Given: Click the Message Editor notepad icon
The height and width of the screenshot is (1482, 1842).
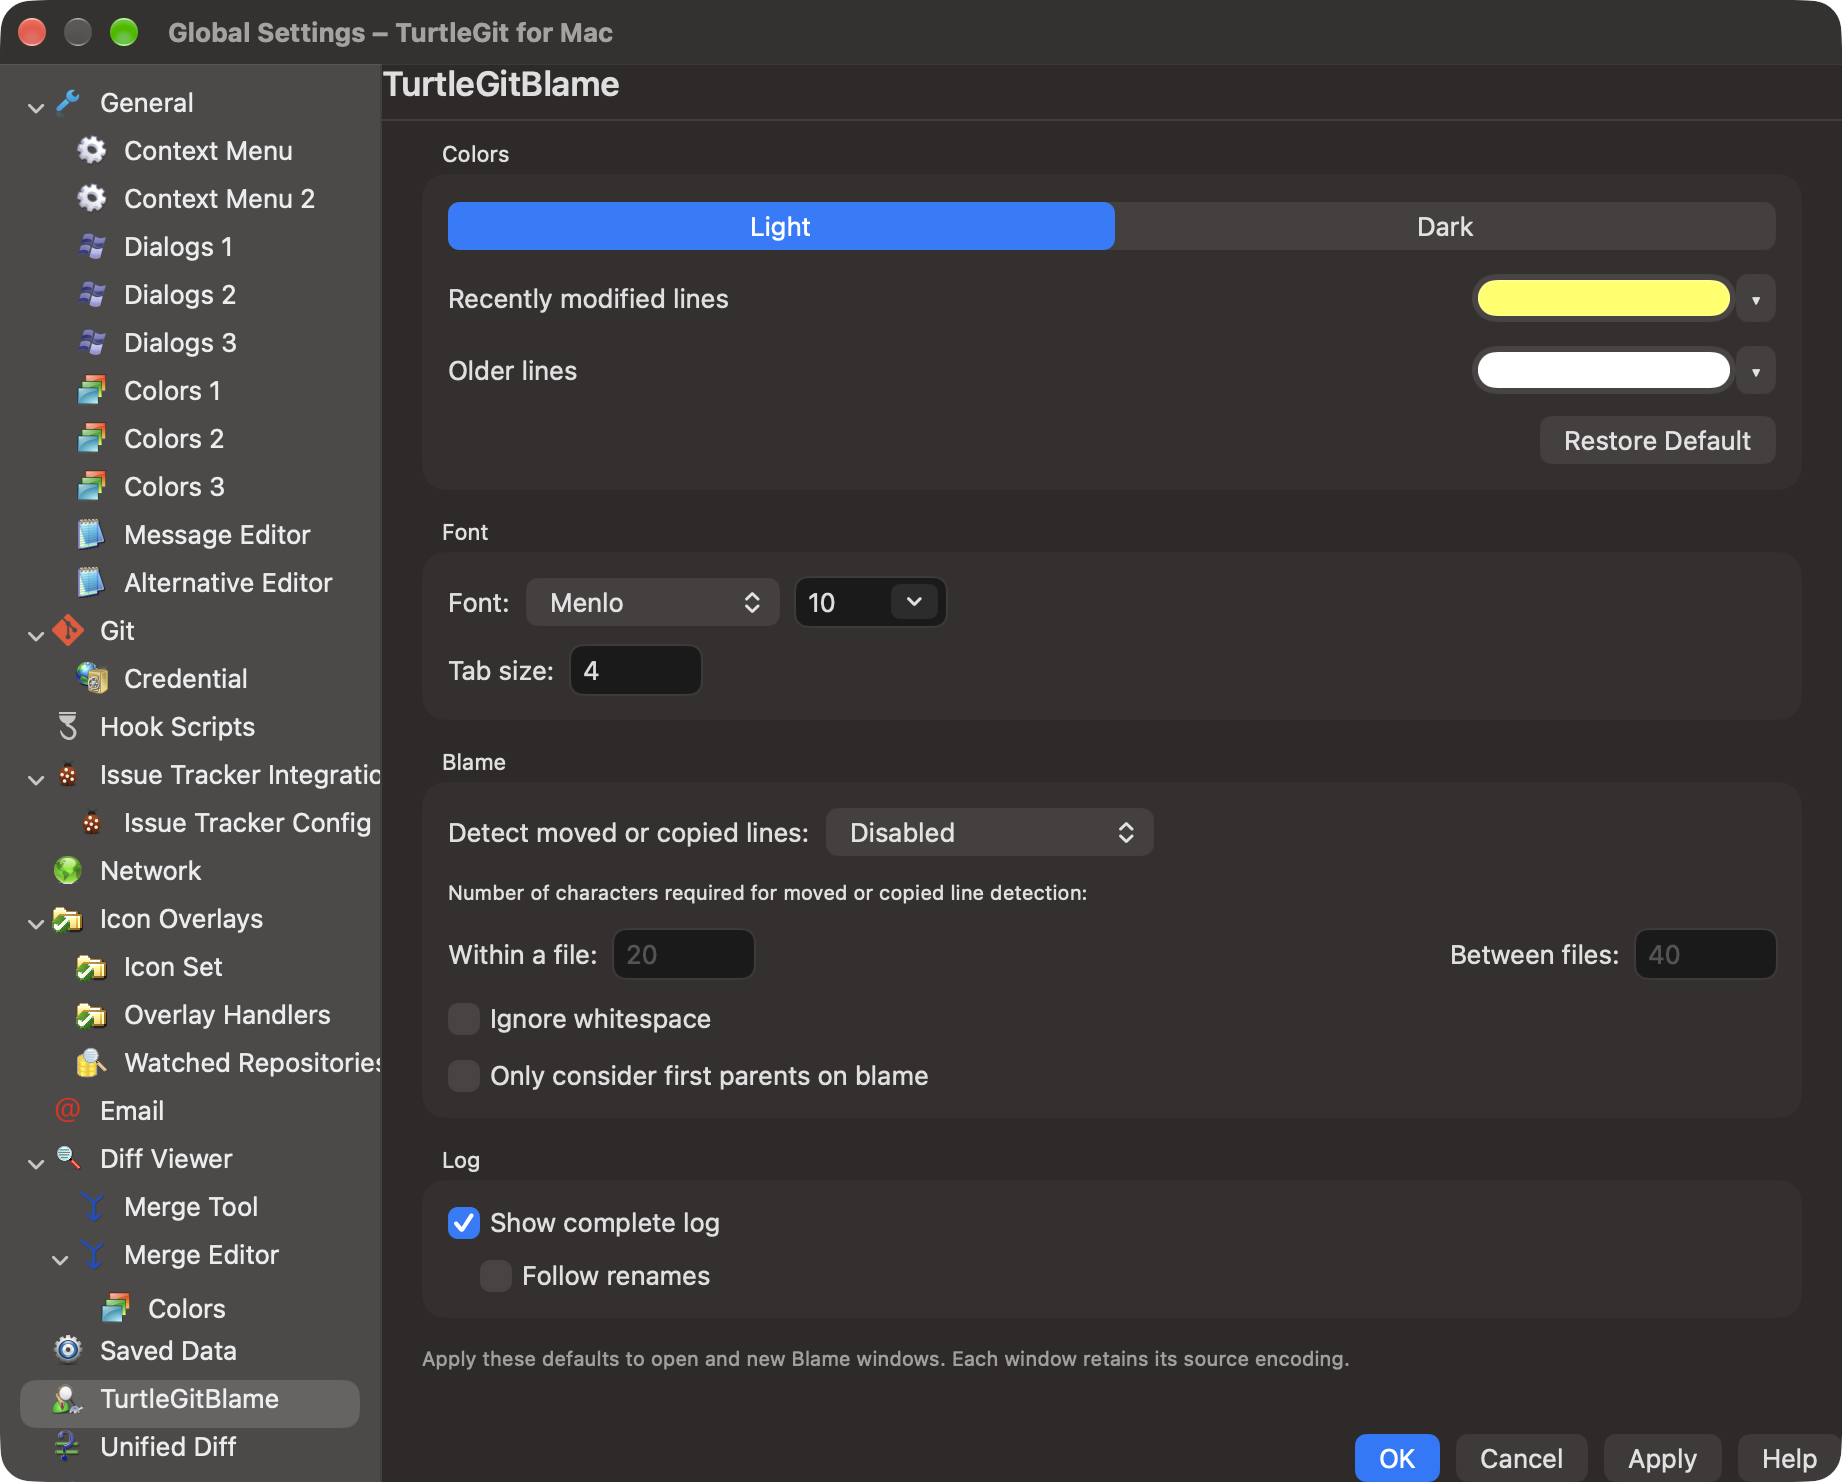Looking at the screenshot, I should click(x=92, y=535).
